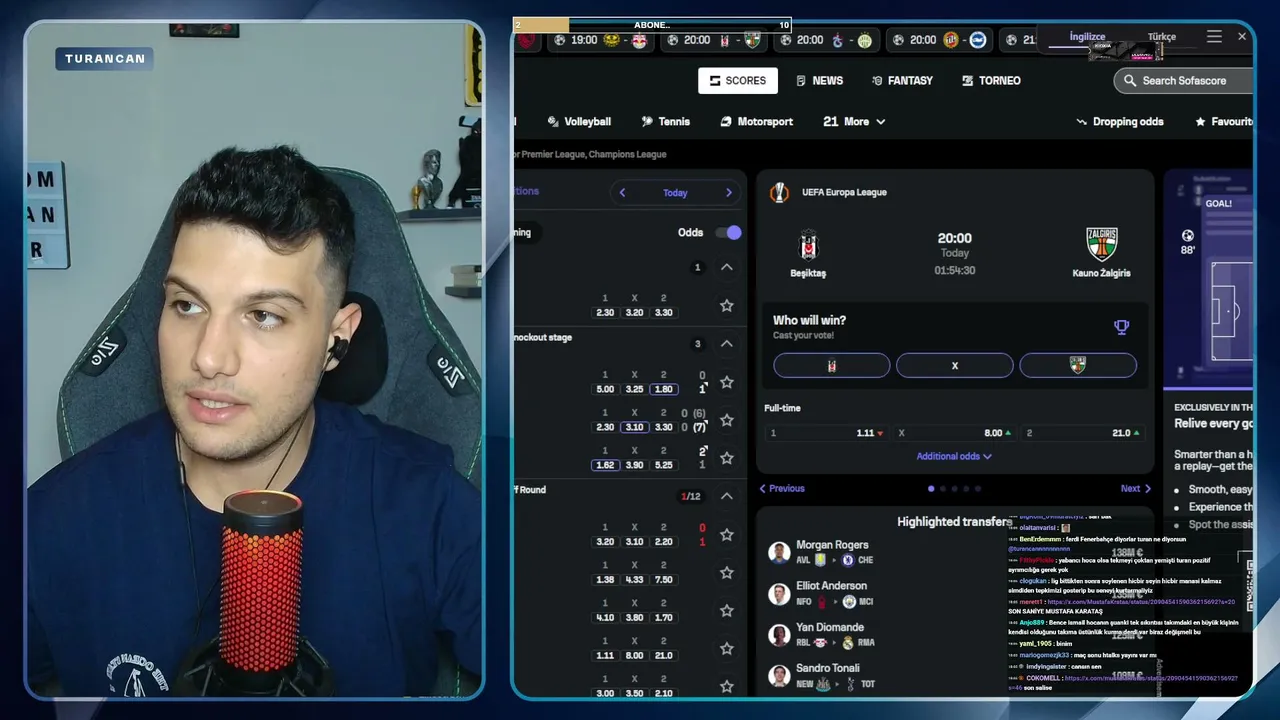Open the UEFA Europa League logo
This screenshot has height=720, width=1280.
pyautogui.click(x=779, y=193)
